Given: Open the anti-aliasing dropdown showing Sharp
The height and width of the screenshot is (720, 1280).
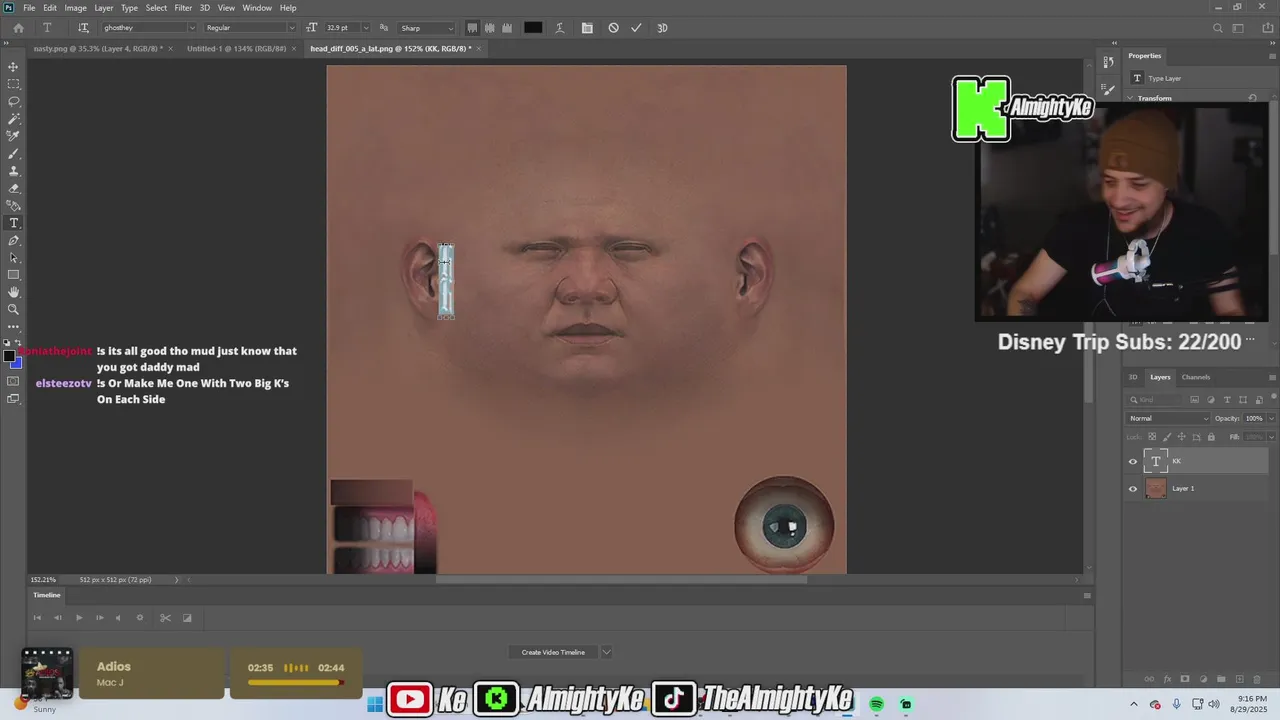Looking at the screenshot, I should 426,28.
